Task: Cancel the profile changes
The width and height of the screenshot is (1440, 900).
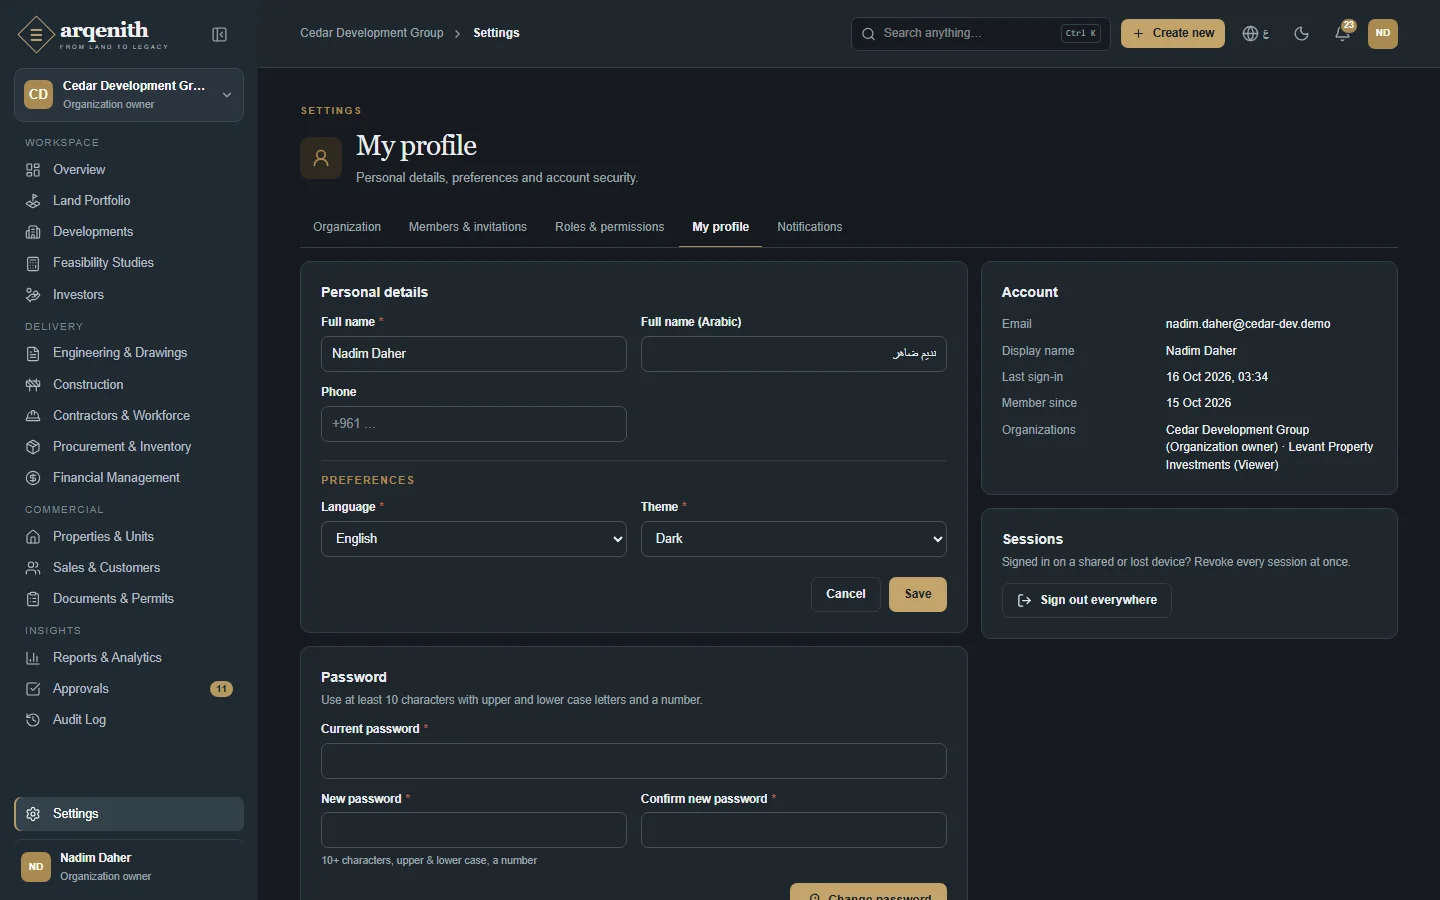Action: tap(846, 595)
